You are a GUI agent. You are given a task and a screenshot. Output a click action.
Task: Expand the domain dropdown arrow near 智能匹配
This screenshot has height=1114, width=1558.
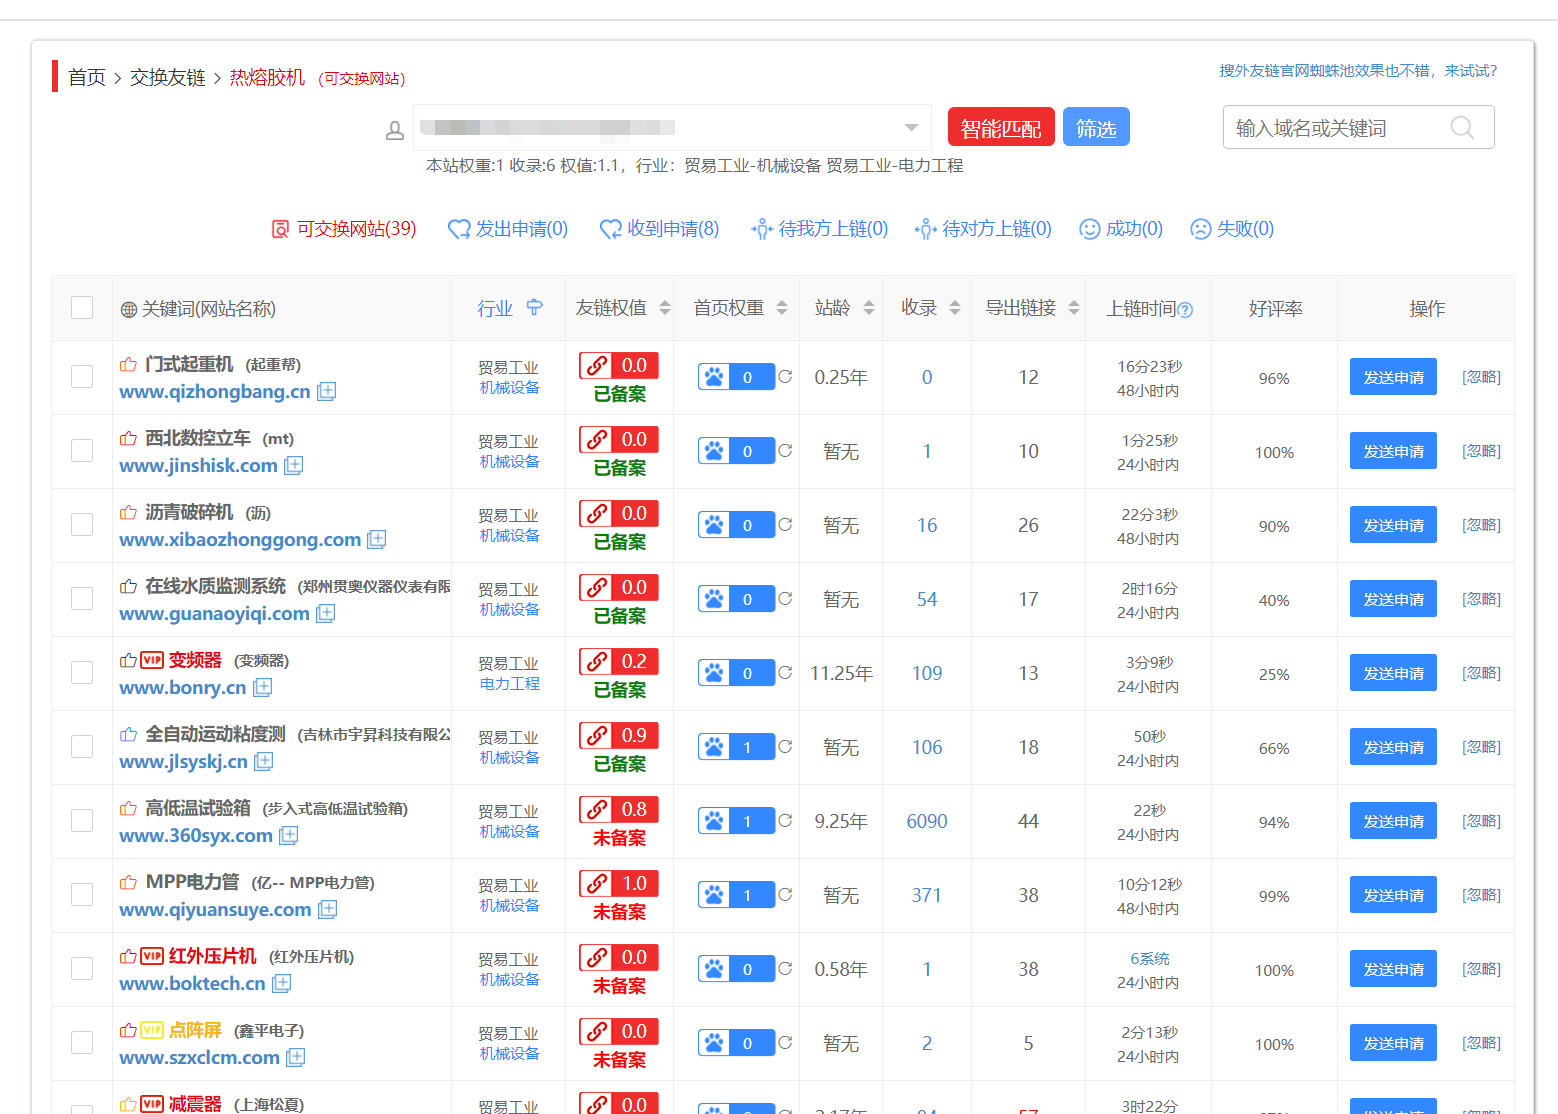coord(911,128)
